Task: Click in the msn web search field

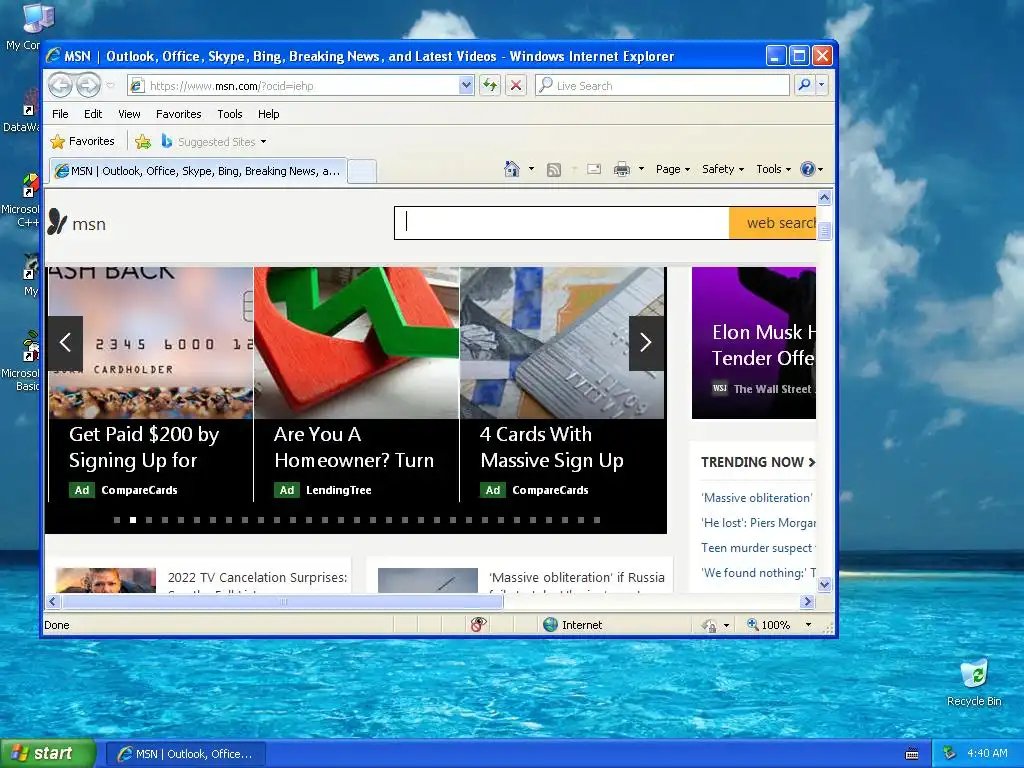Action: pyautogui.click(x=562, y=223)
